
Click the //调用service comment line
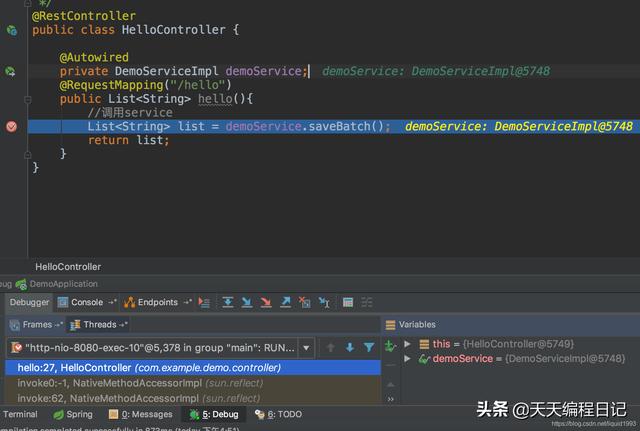pyautogui.click(x=130, y=113)
